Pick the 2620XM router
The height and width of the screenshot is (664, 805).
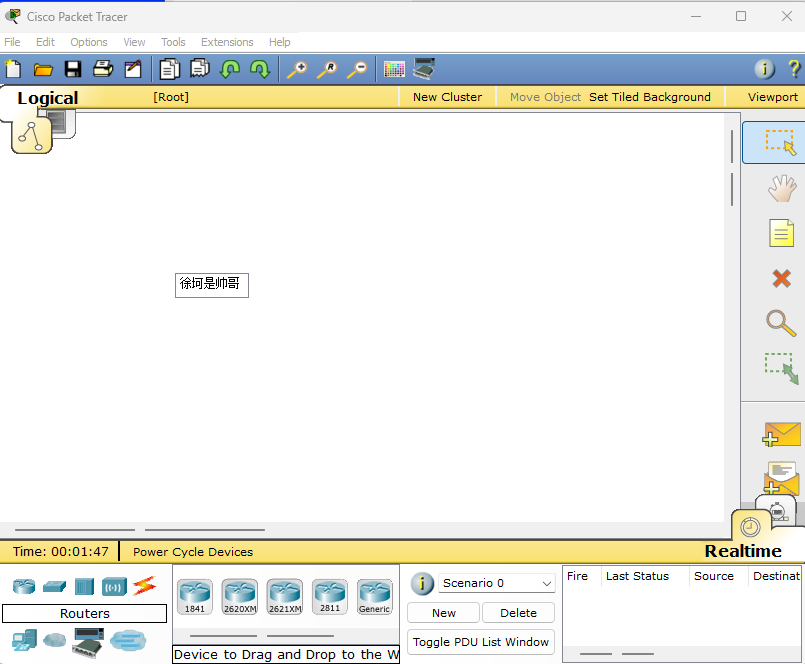(x=240, y=597)
